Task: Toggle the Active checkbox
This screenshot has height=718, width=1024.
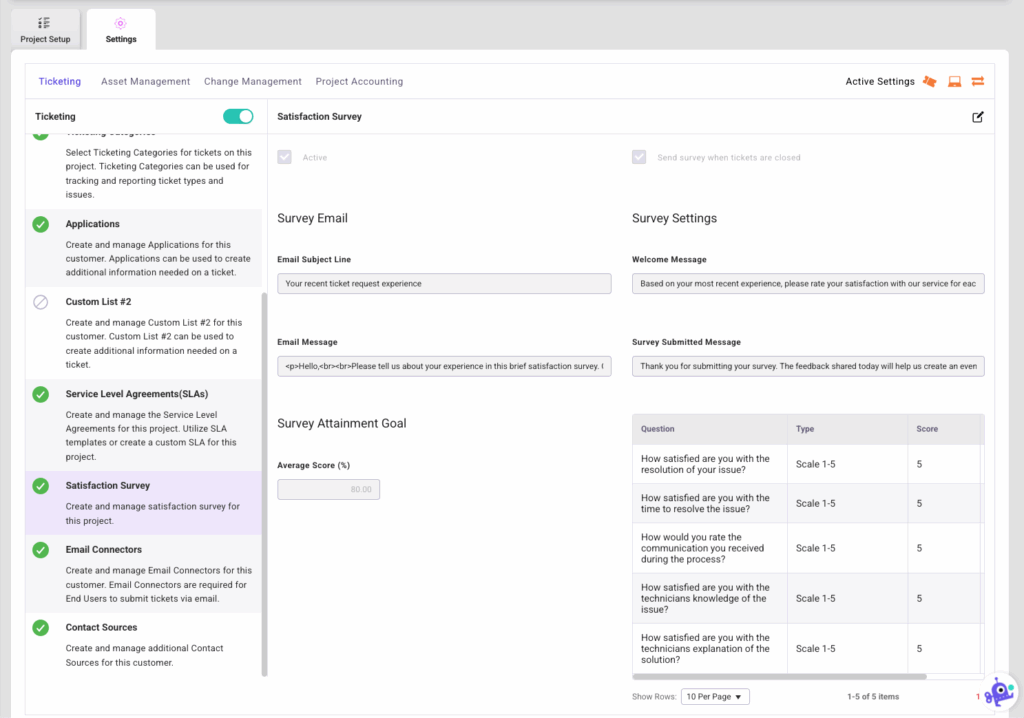Action: 285,157
